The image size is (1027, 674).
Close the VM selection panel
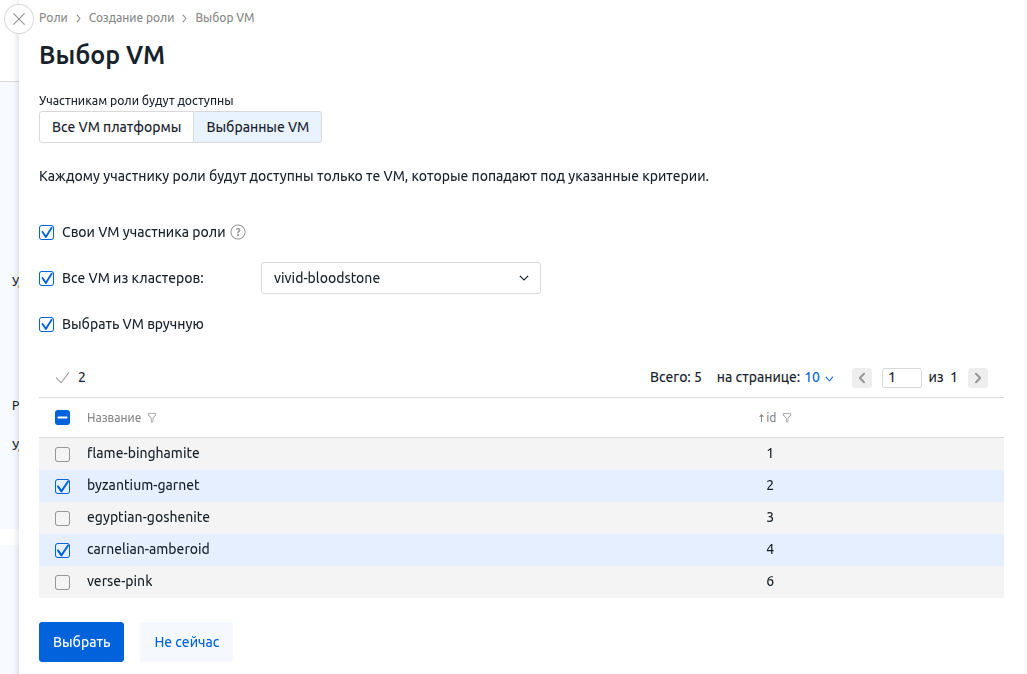coord(19,19)
